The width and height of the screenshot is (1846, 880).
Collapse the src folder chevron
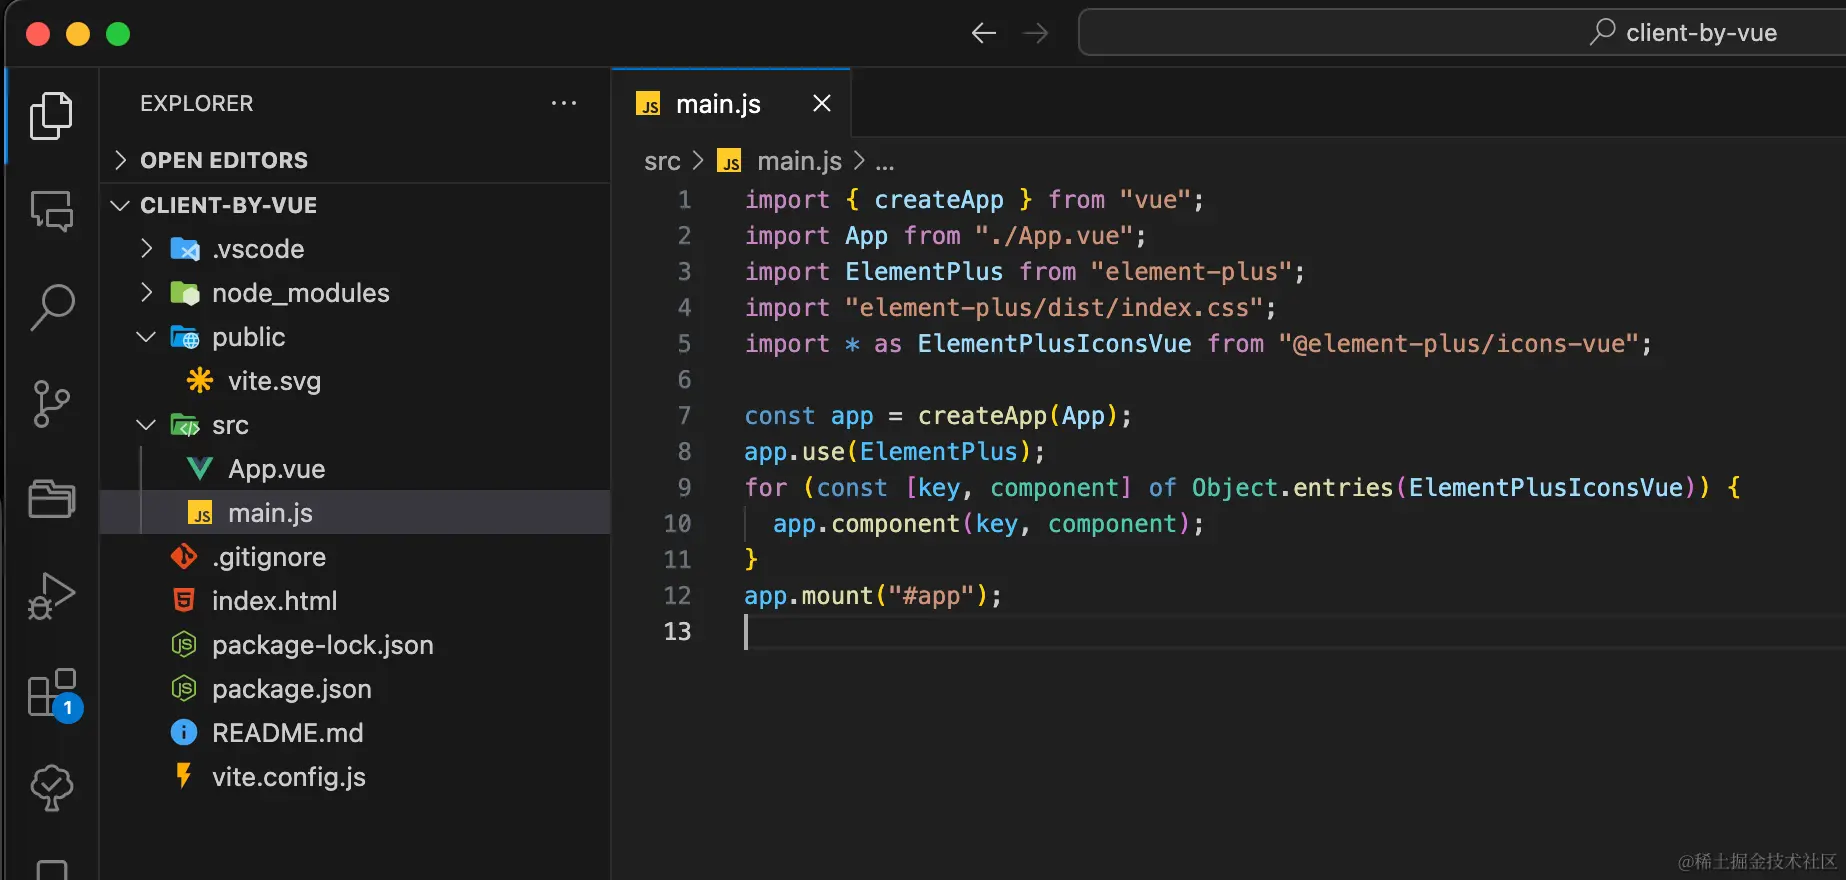[146, 425]
